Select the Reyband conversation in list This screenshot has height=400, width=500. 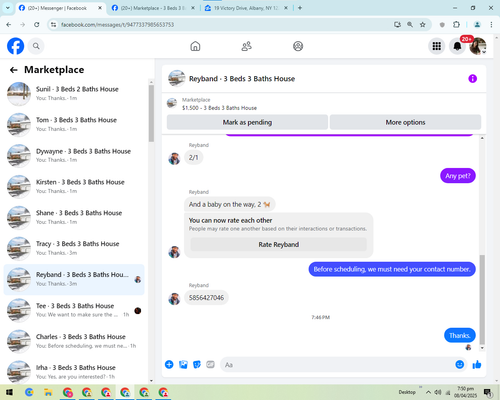[74, 279]
